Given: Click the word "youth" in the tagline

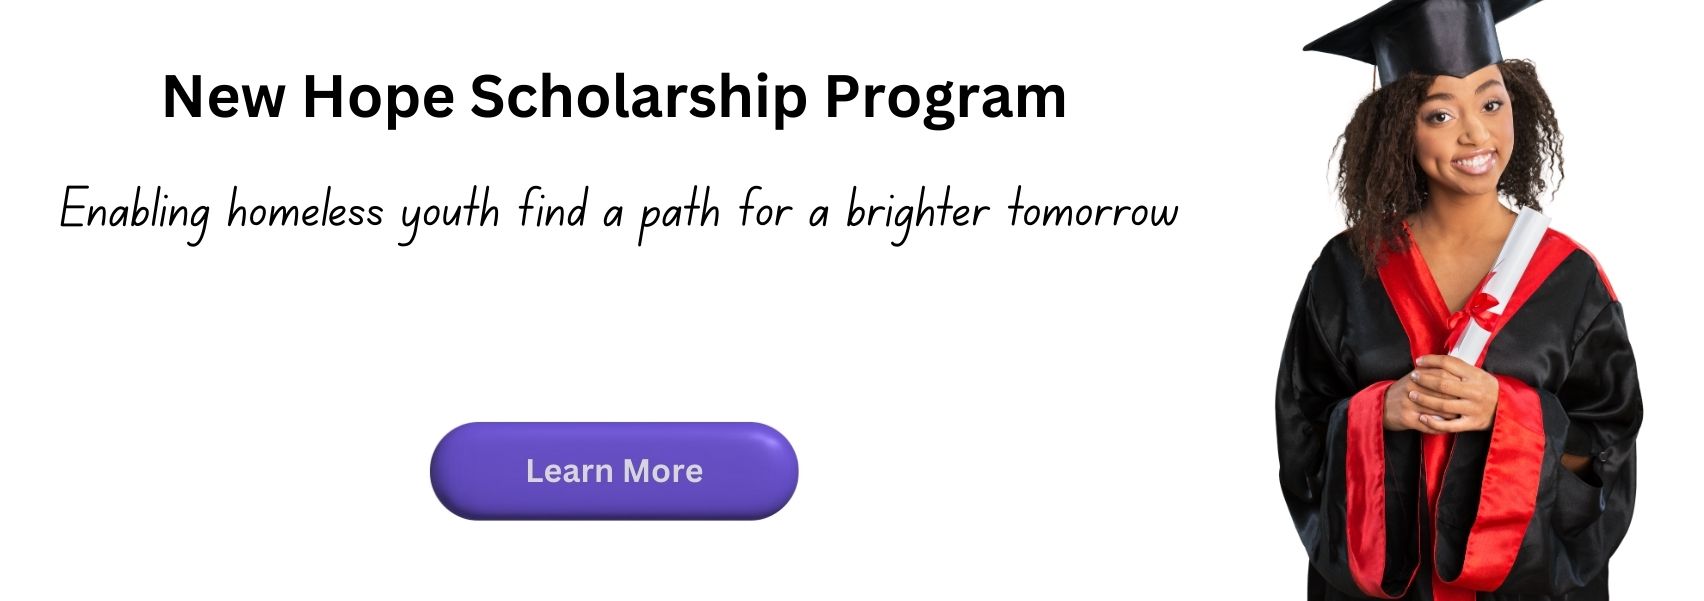Looking at the screenshot, I should 450,214.
